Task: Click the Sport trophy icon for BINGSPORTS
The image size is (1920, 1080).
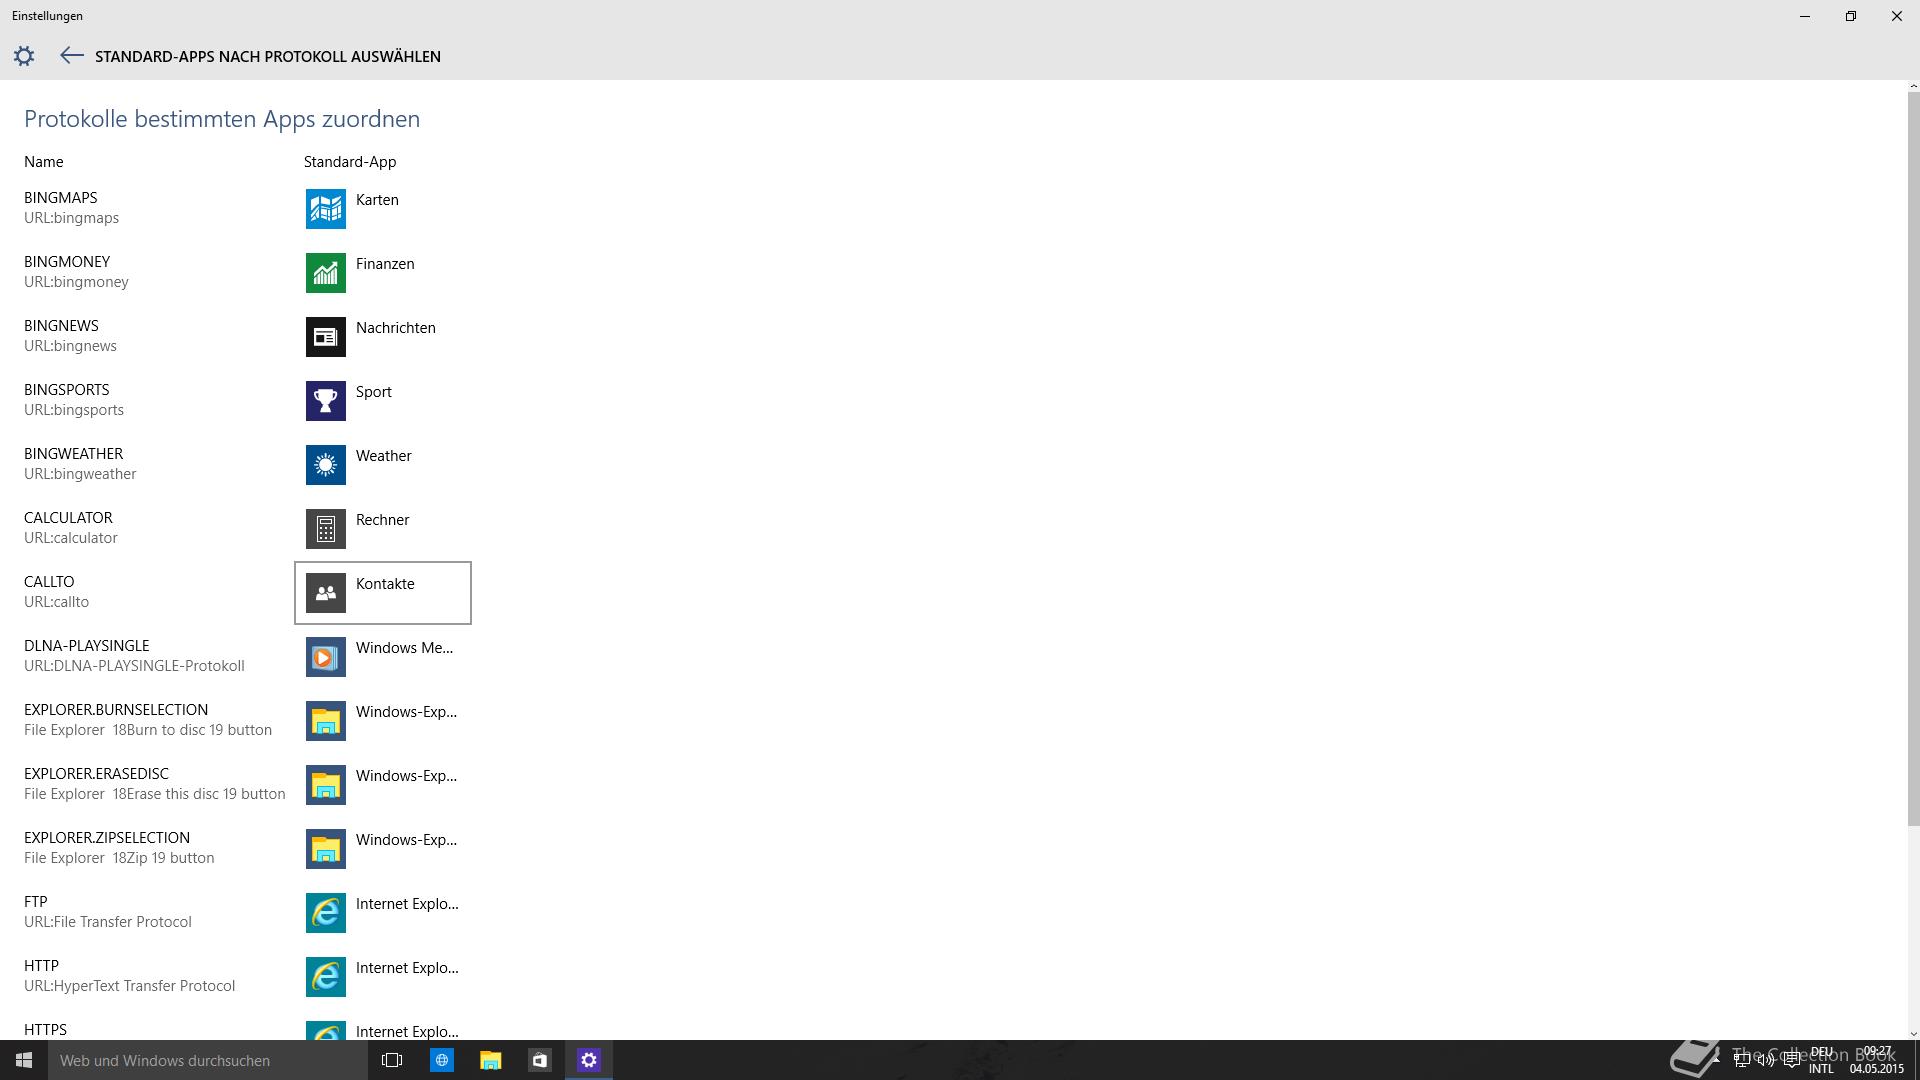Action: tap(326, 401)
